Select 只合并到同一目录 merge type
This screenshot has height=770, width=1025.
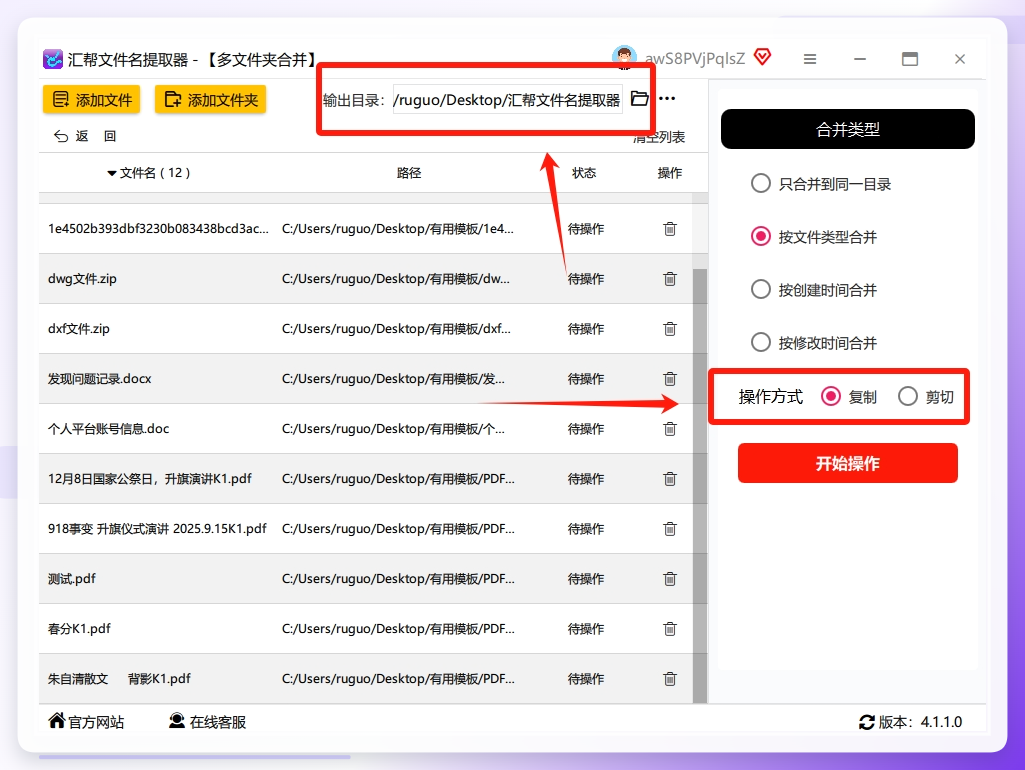761,183
